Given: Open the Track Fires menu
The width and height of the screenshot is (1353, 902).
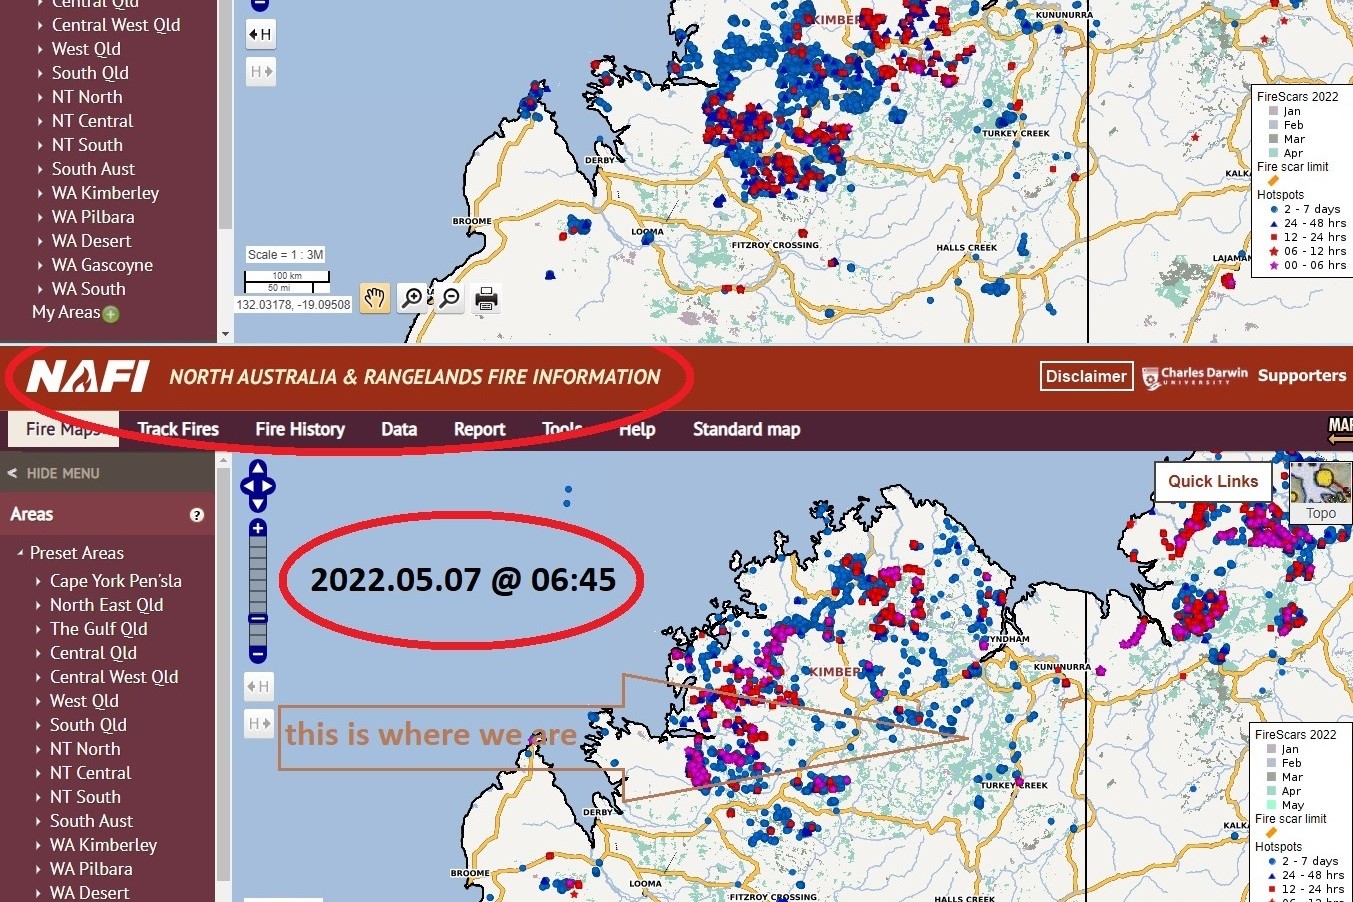Looking at the screenshot, I should (x=178, y=429).
